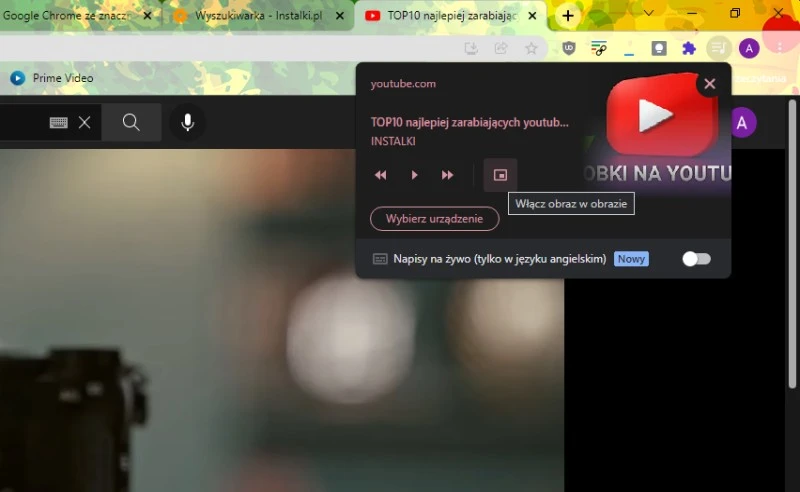Click the page vertical scrollbar
Viewport: 800px width, 492px height.
point(792,244)
